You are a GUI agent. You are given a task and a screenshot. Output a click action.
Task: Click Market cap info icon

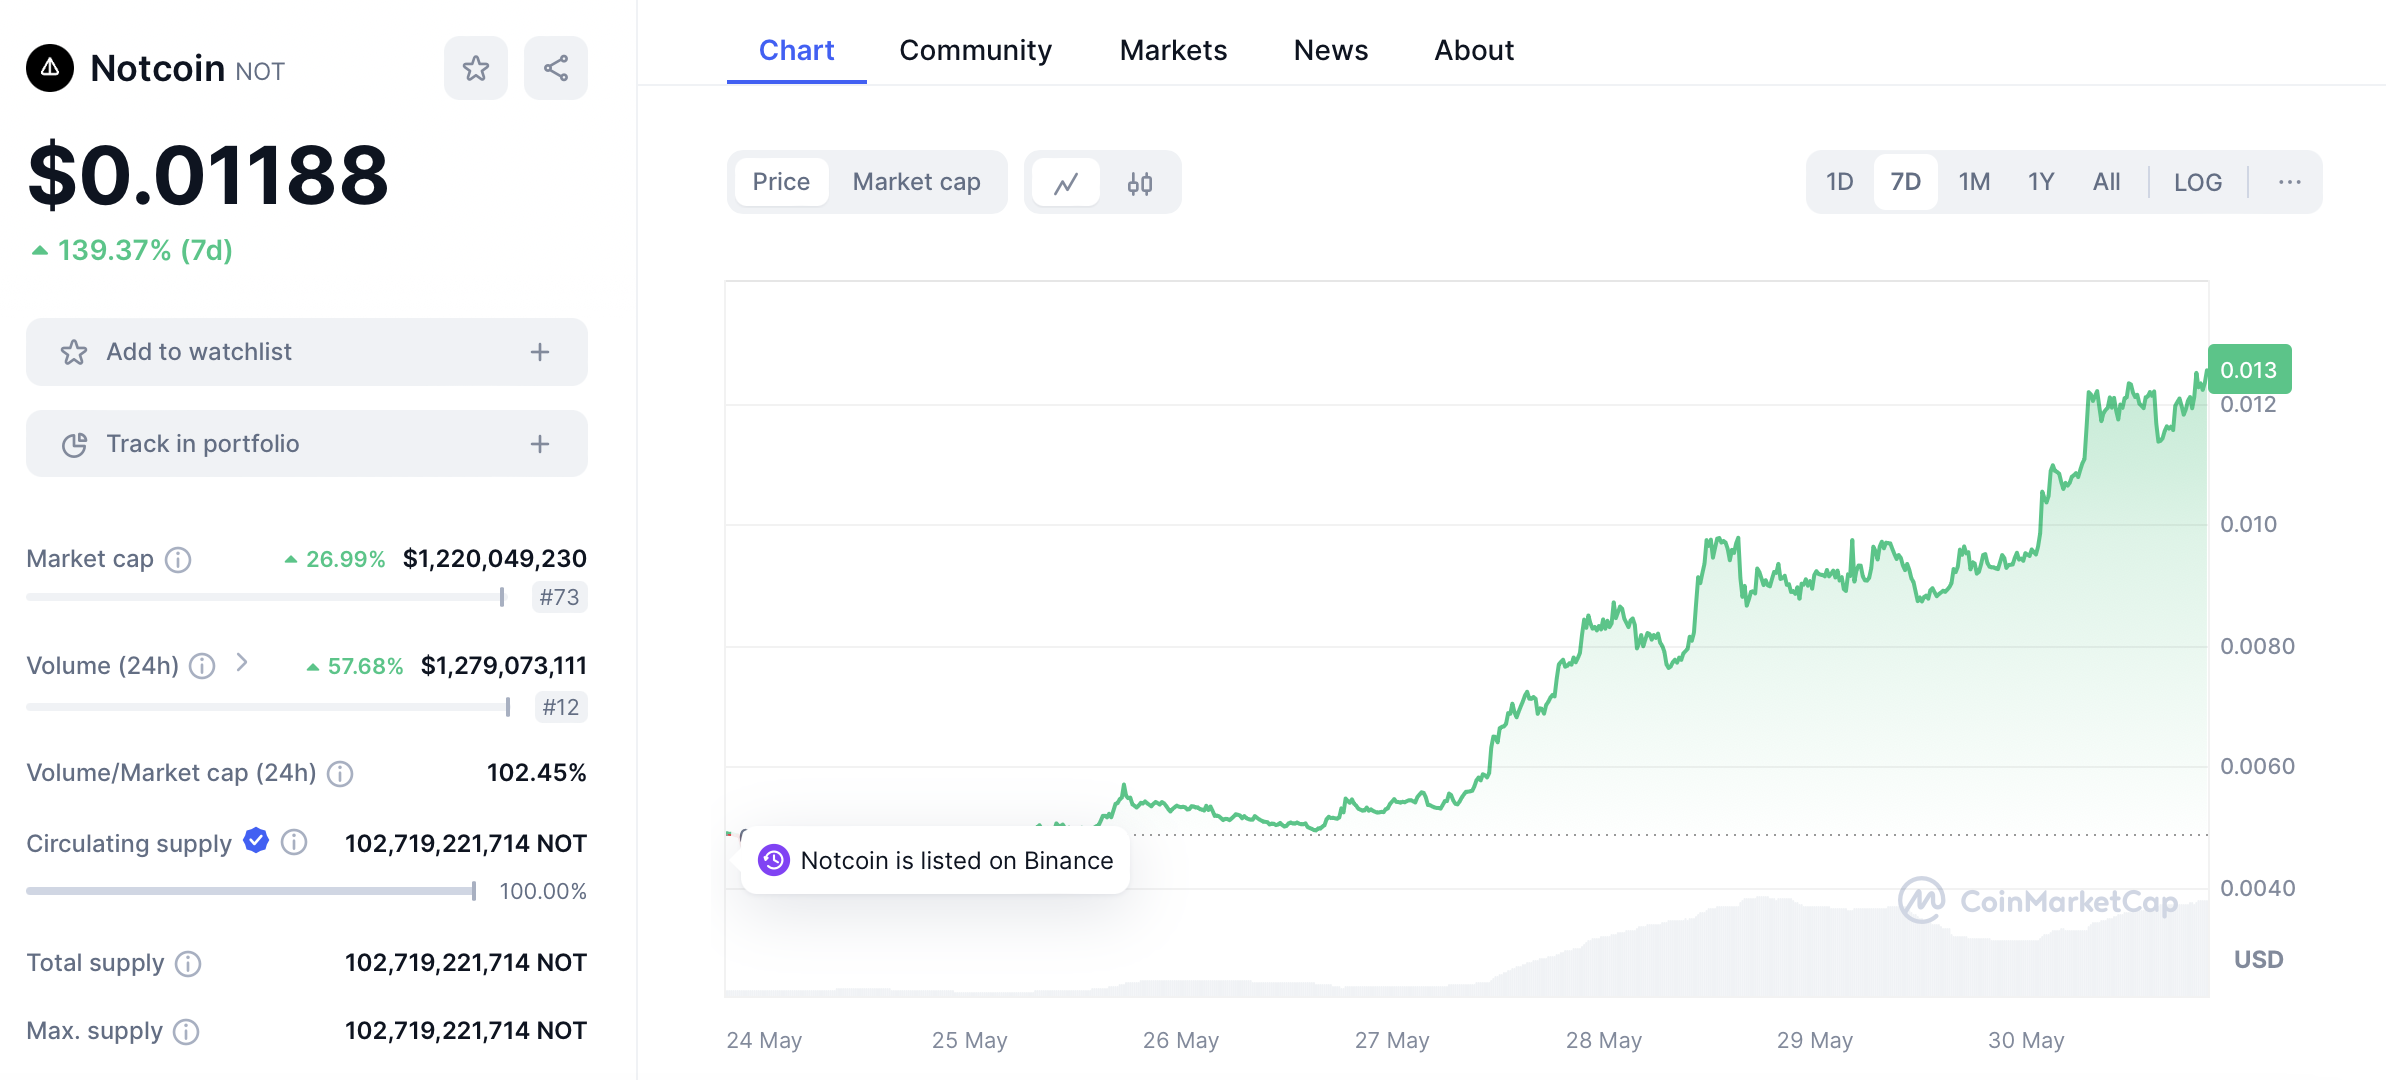point(178,560)
